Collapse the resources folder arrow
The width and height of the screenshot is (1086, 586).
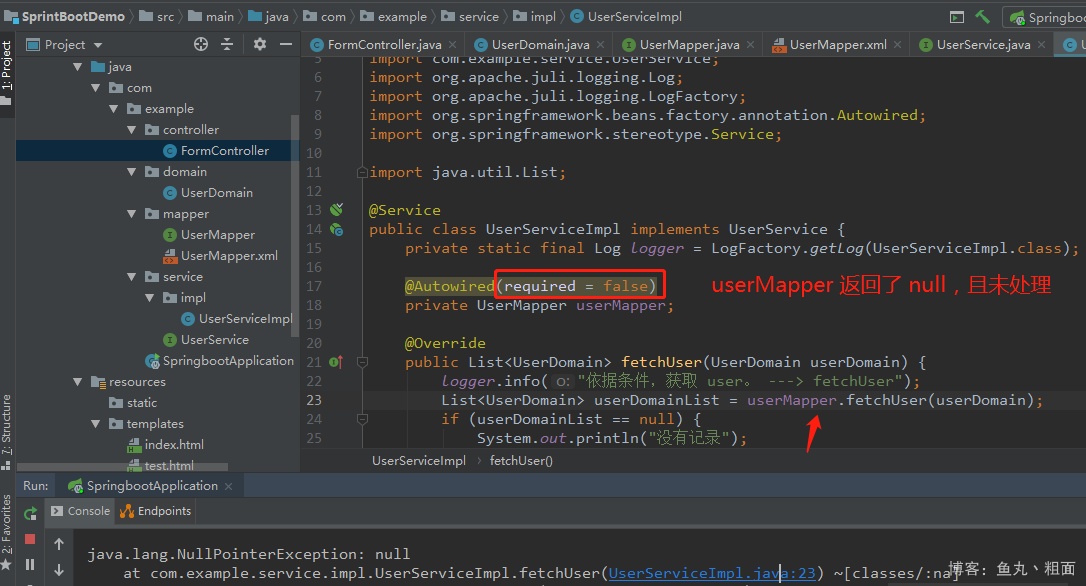tap(78, 382)
